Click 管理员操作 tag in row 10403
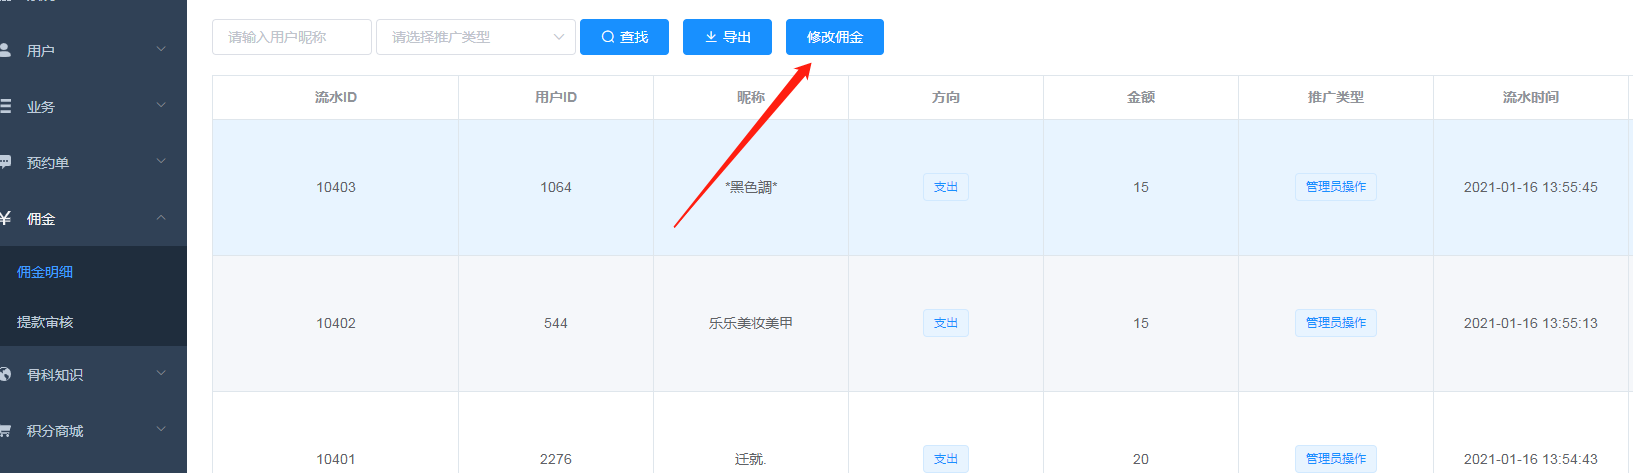The height and width of the screenshot is (473, 1633). (1336, 187)
